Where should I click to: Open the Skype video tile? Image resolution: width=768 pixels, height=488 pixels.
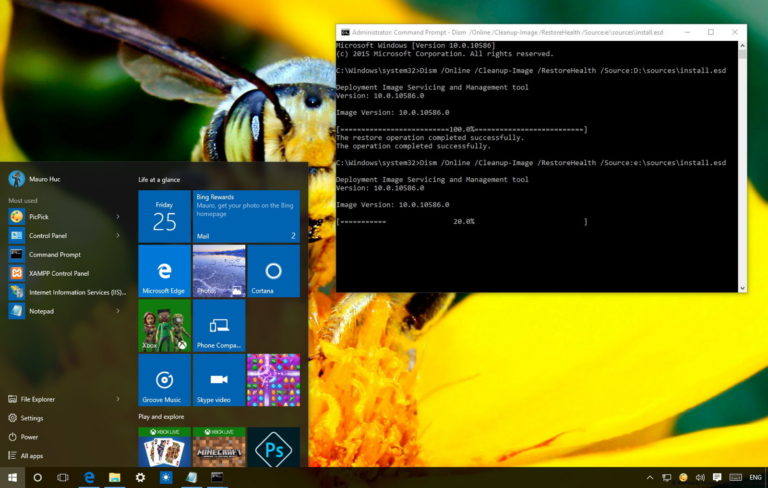pos(218,380)
